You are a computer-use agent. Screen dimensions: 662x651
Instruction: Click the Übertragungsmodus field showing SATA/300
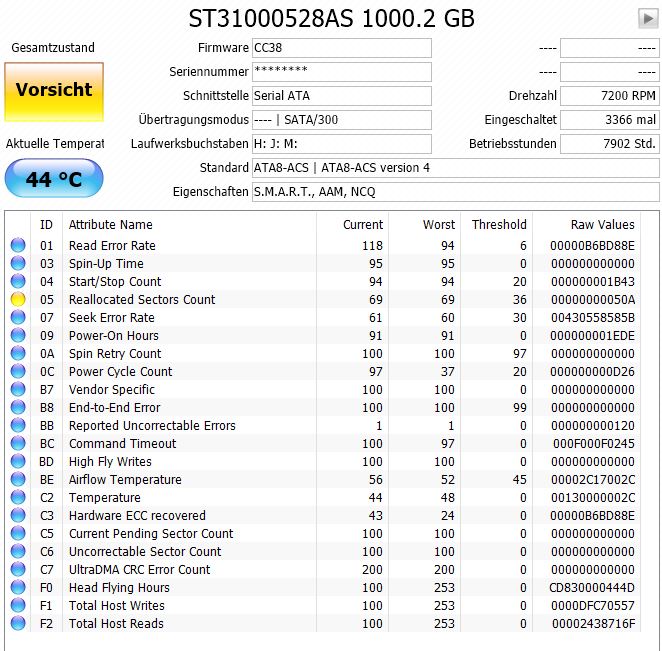coord(342,120)
